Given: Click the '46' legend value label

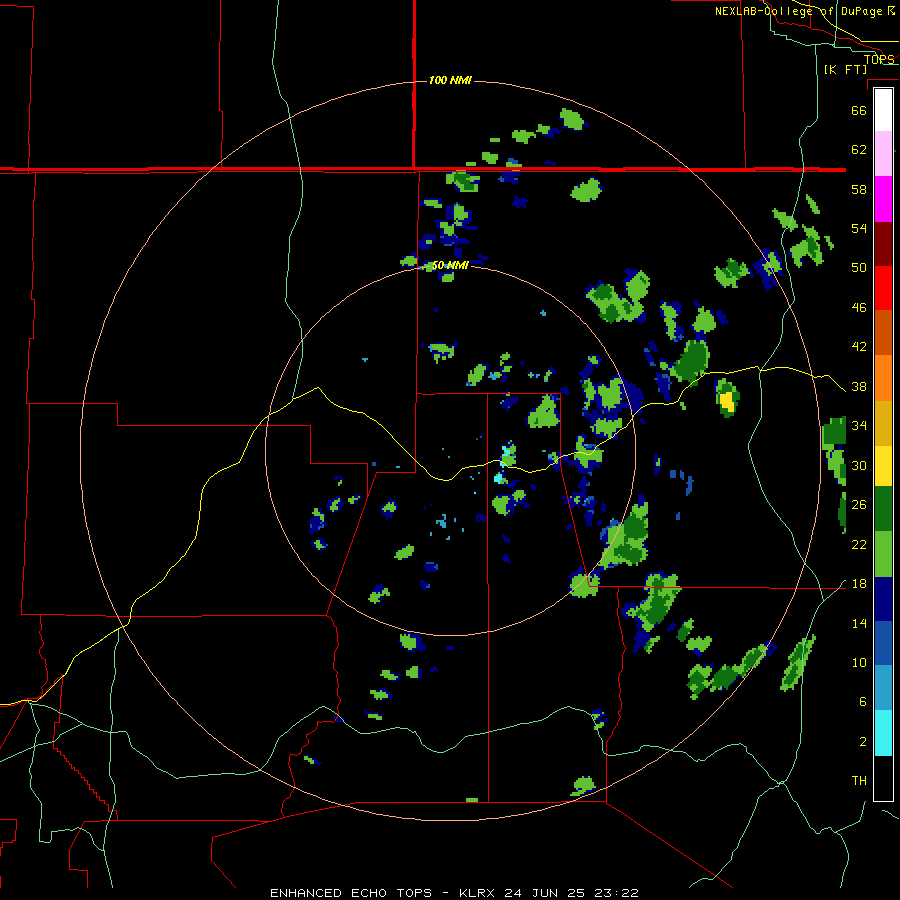Looking at the screenshot, I should coord(859,308).
